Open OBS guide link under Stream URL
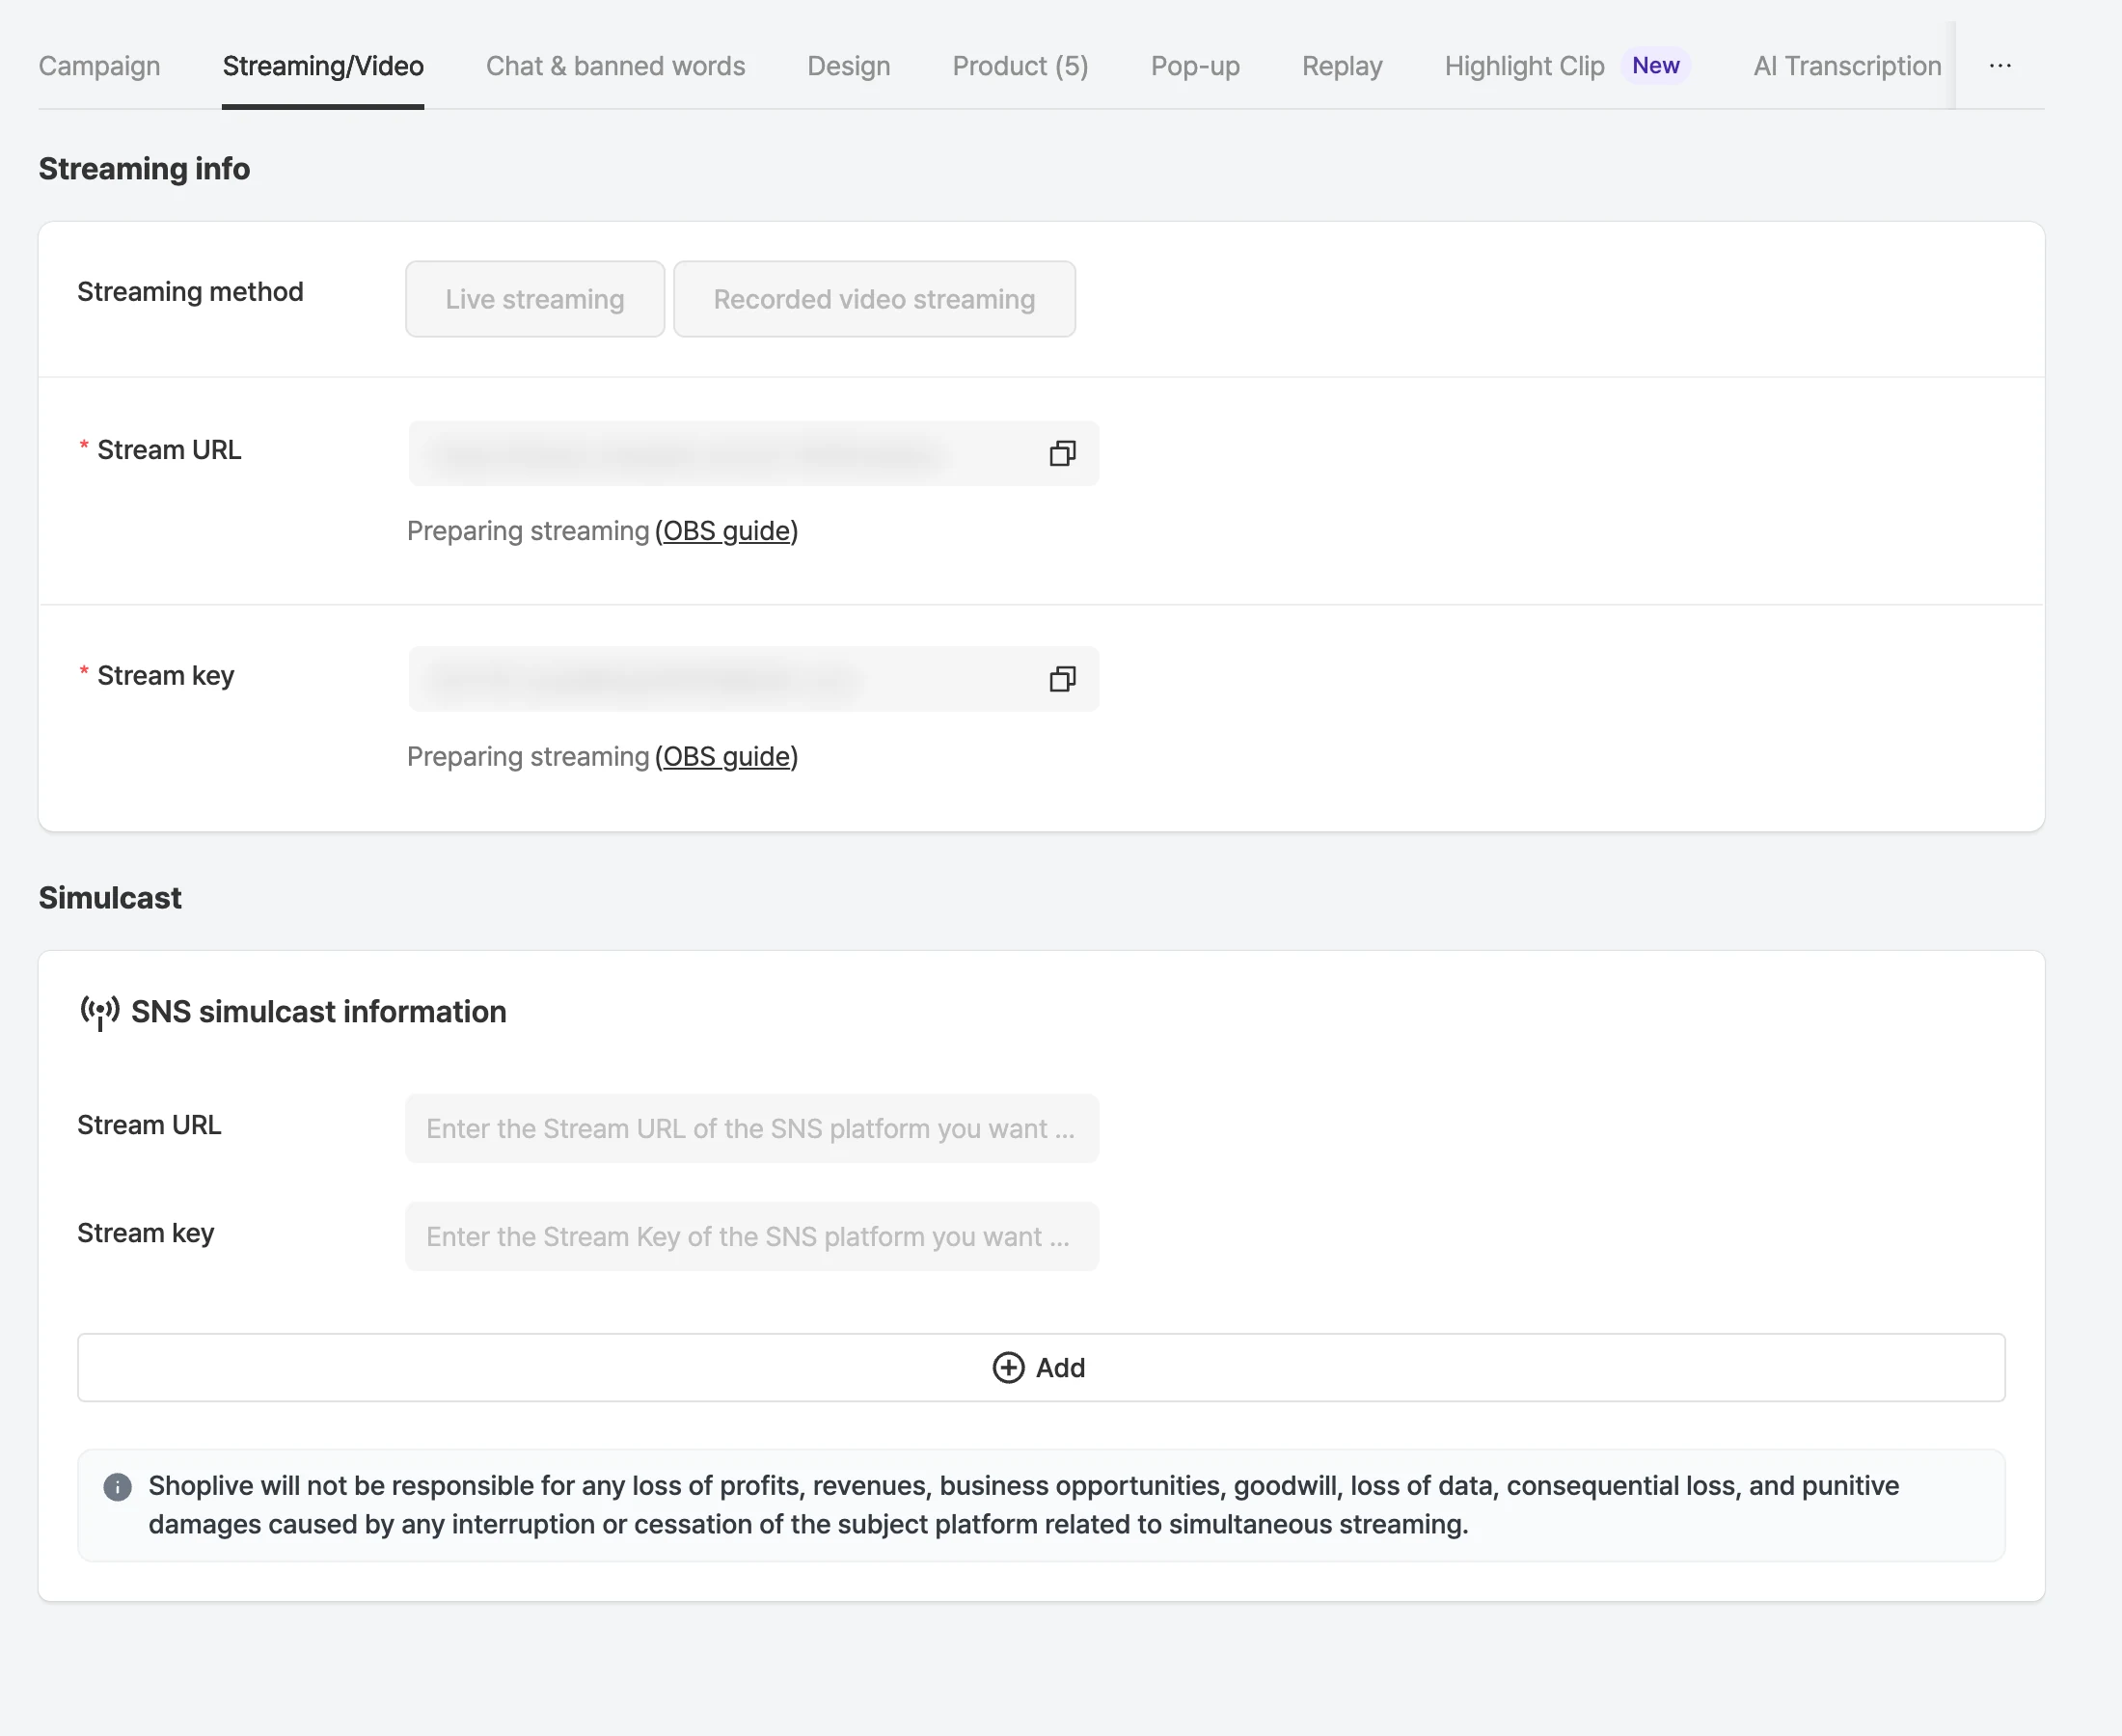The height and width of the screenshot is (1736, 2122). 727,531
